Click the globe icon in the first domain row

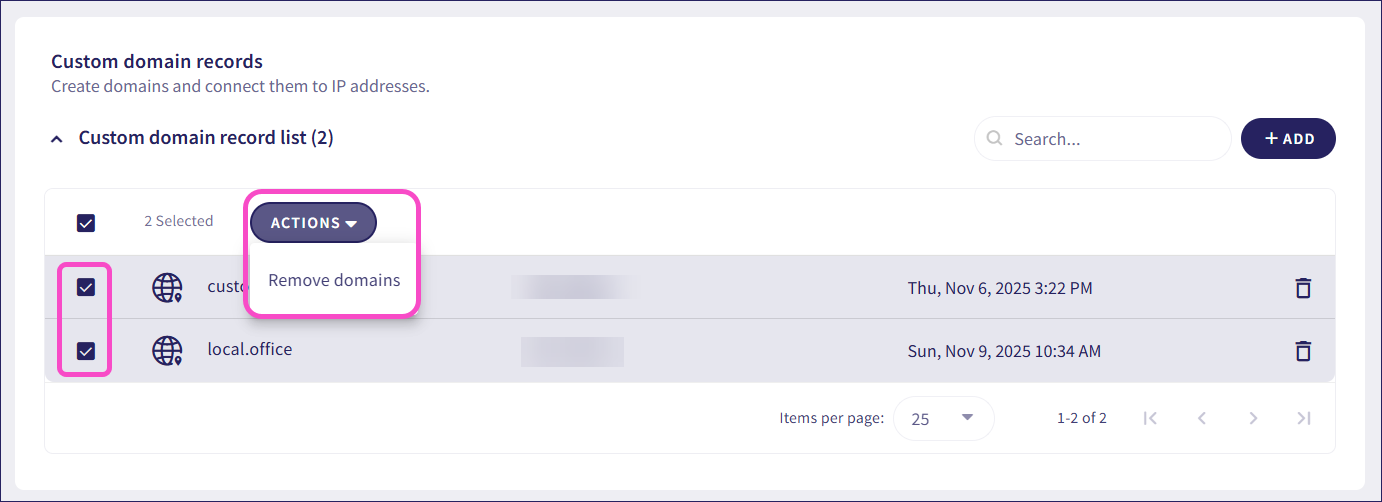click(167, 288)
